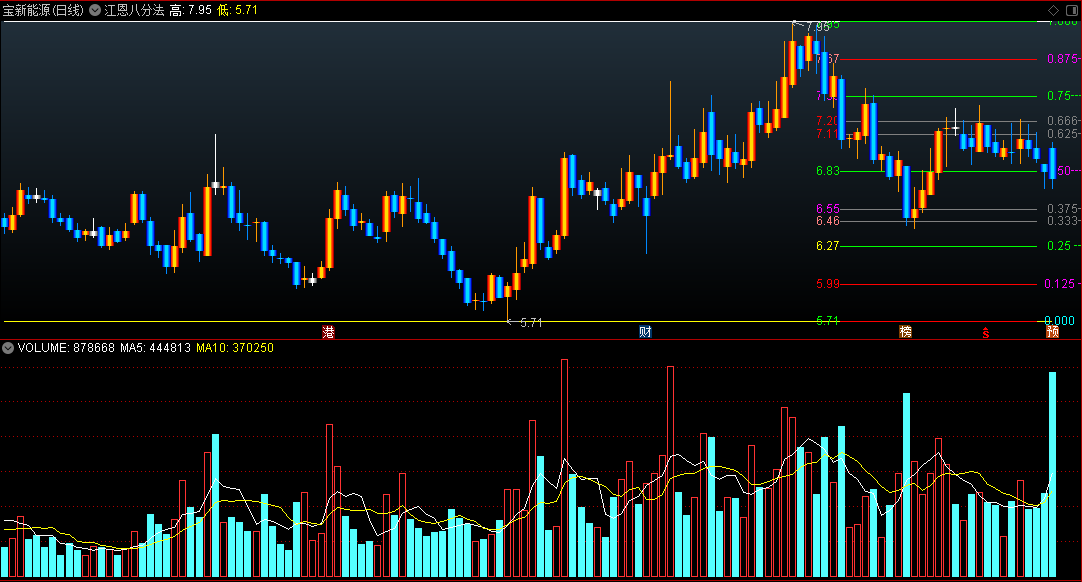Click the red $ event marker

click(985, 333)
